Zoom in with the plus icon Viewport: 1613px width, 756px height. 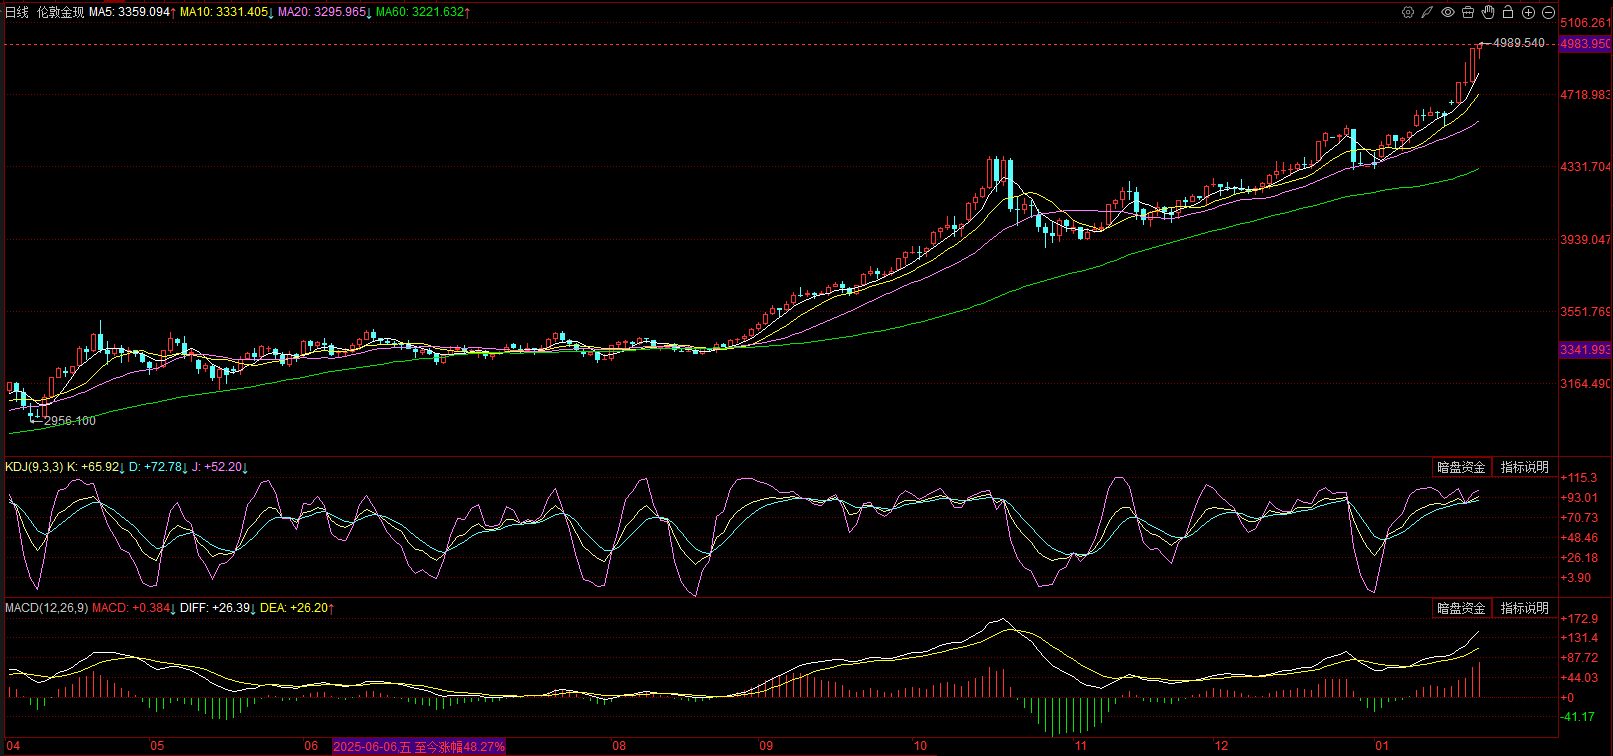point(1528,12)
